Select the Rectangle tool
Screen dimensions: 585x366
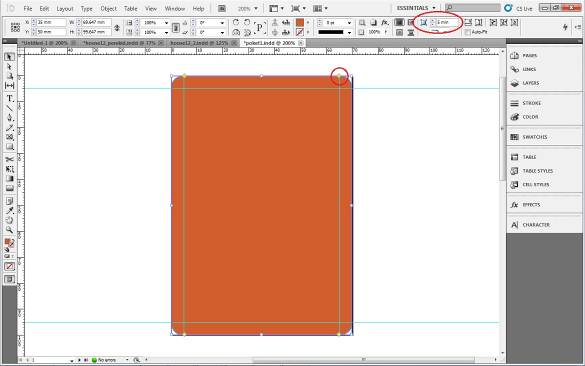[x=9, y=147]
